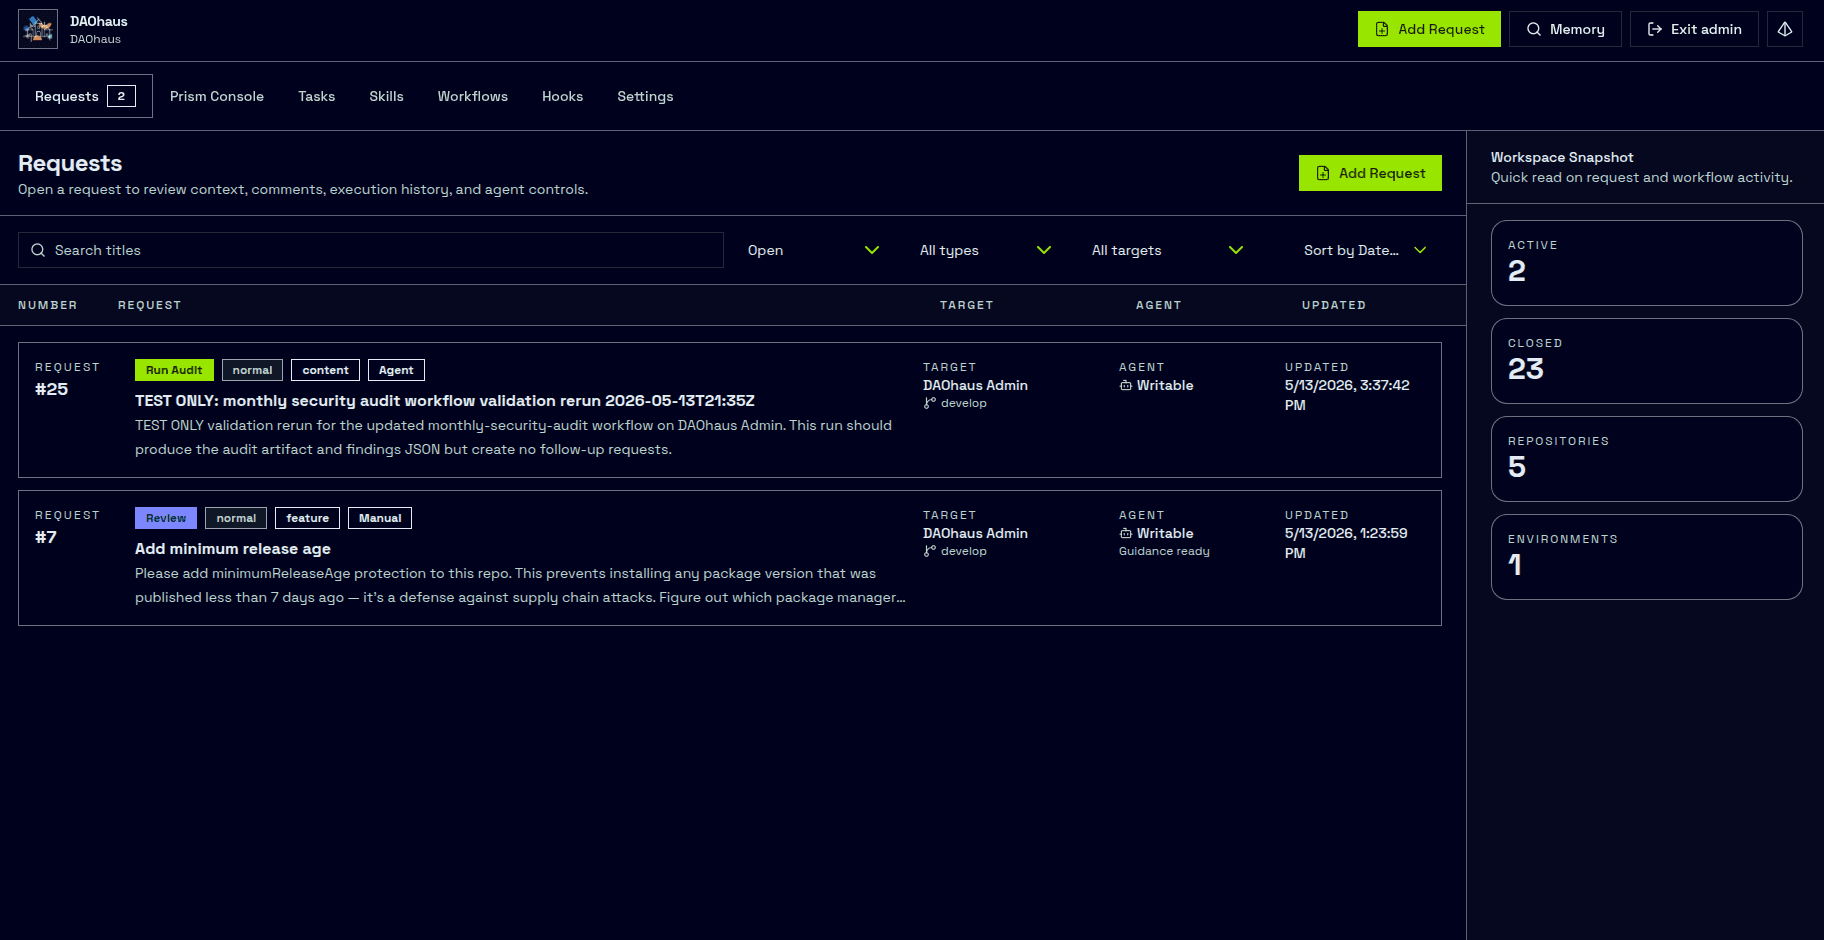Click the Agent tag on request #25
Viewport: 1824px width, 940px height.
[396, 370]
